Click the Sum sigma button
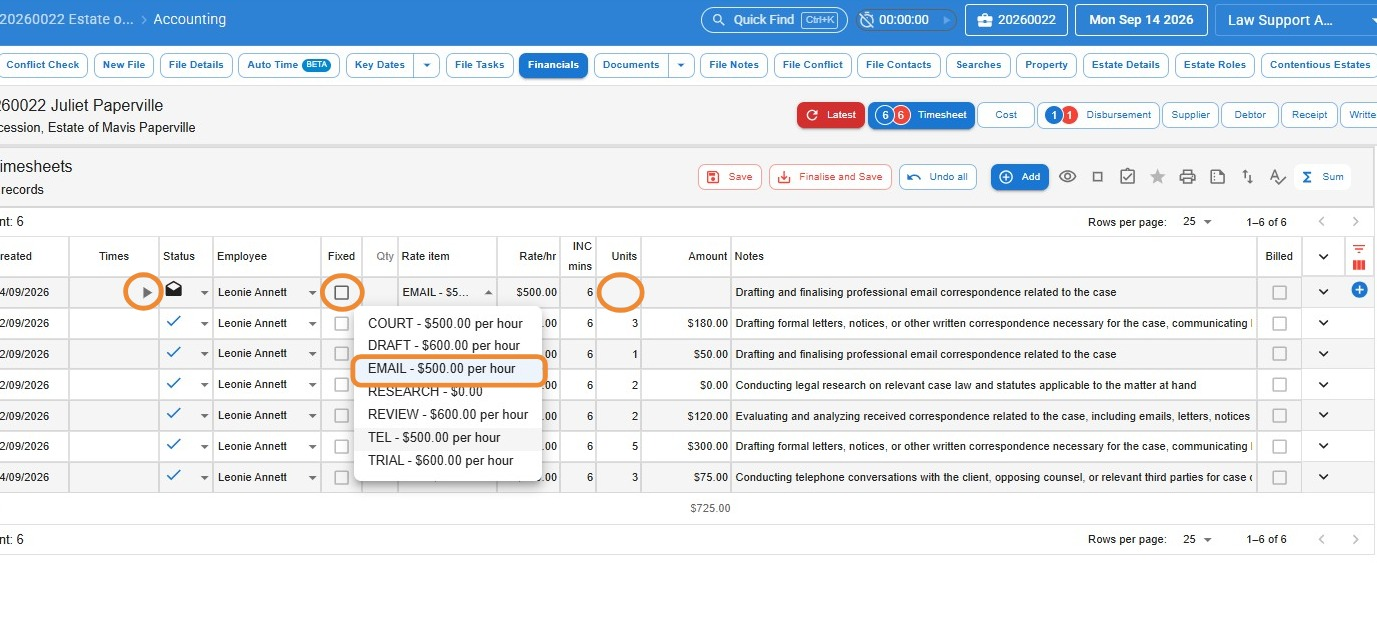 [1323, 177]
